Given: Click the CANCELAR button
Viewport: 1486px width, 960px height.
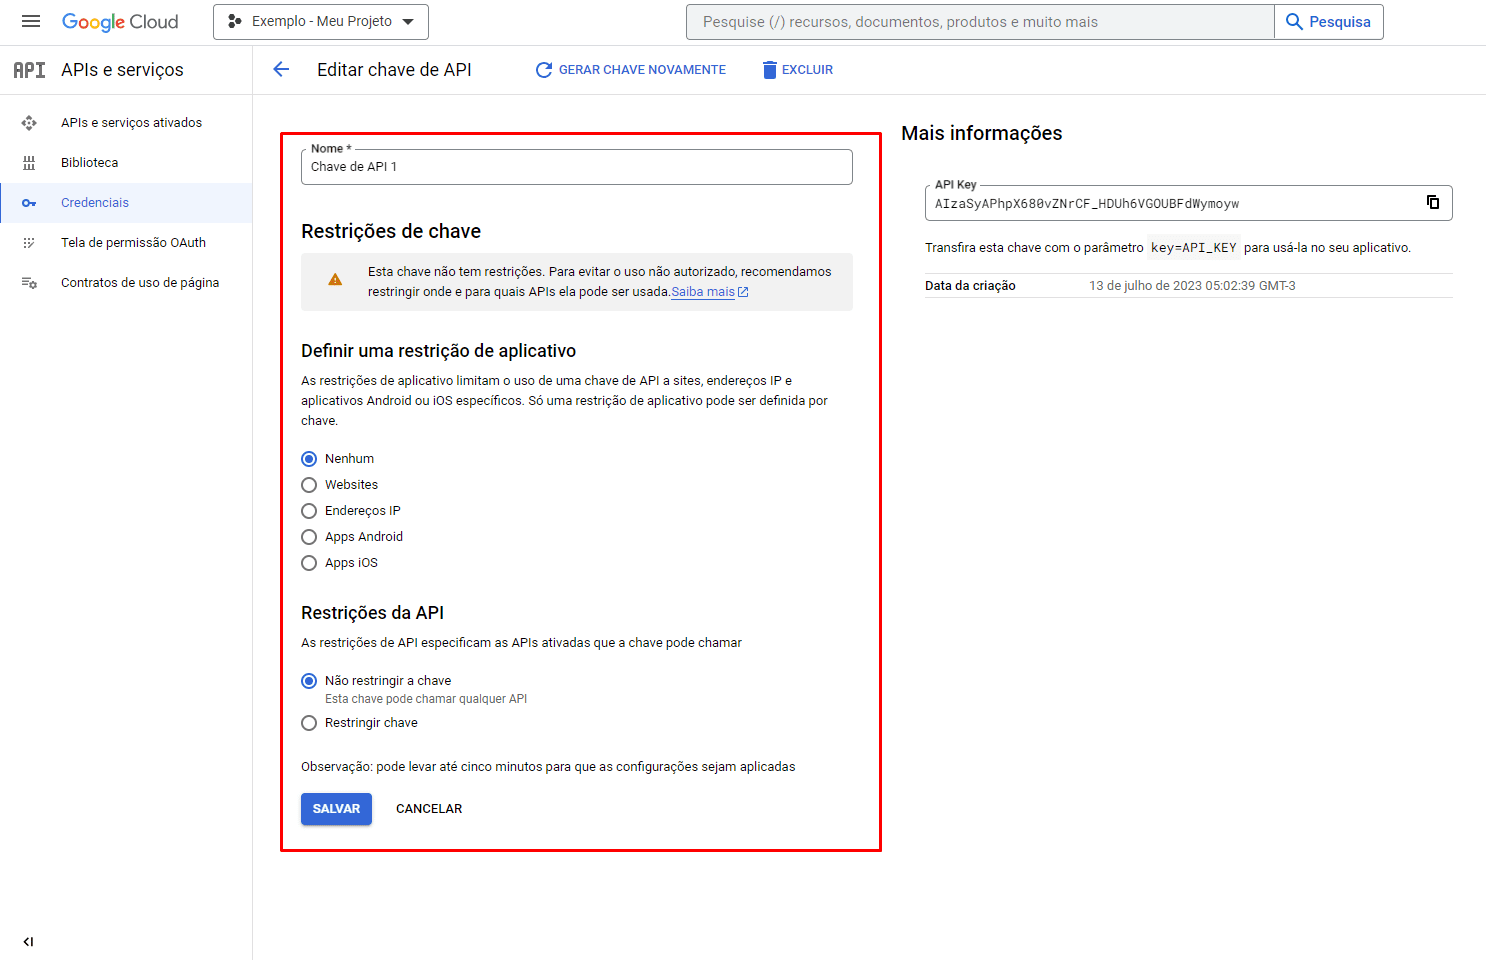Looking at the screenshot, I should pyautogui.click(x=429, y=809).
